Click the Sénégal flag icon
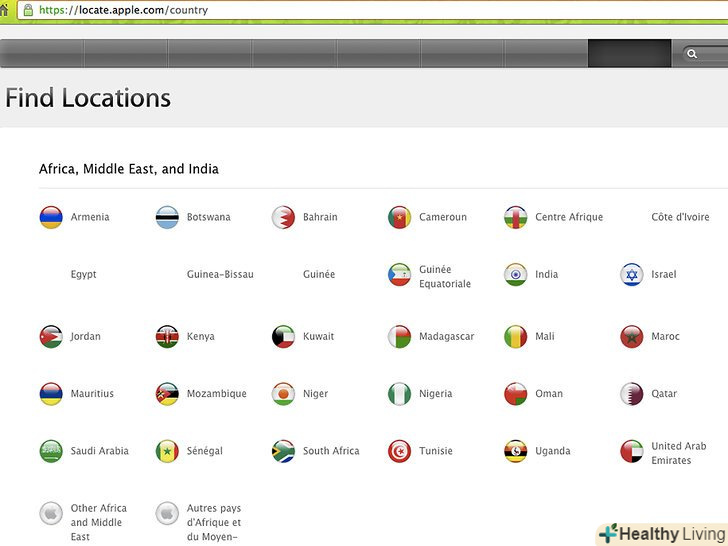Screen dimensions: 728x546 click(167, 451)
